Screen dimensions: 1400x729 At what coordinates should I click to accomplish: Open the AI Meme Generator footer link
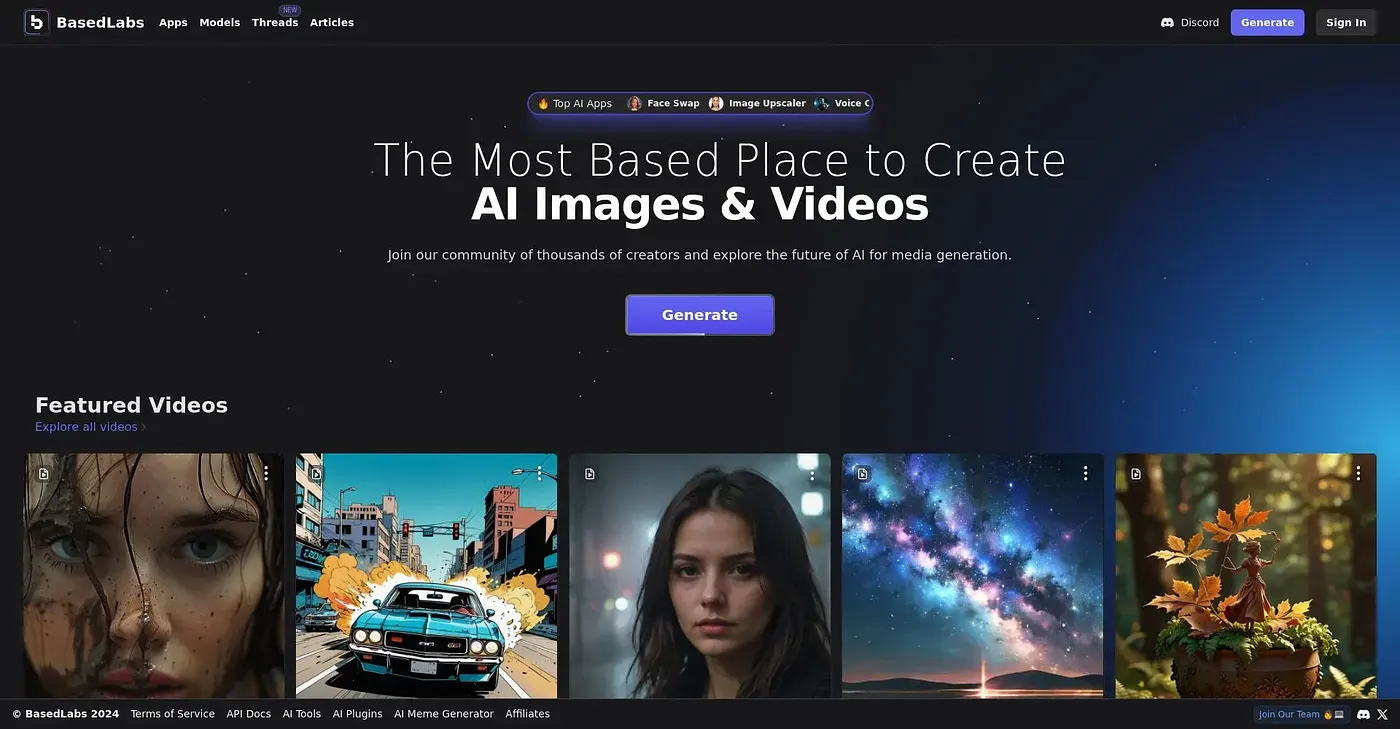444,714
